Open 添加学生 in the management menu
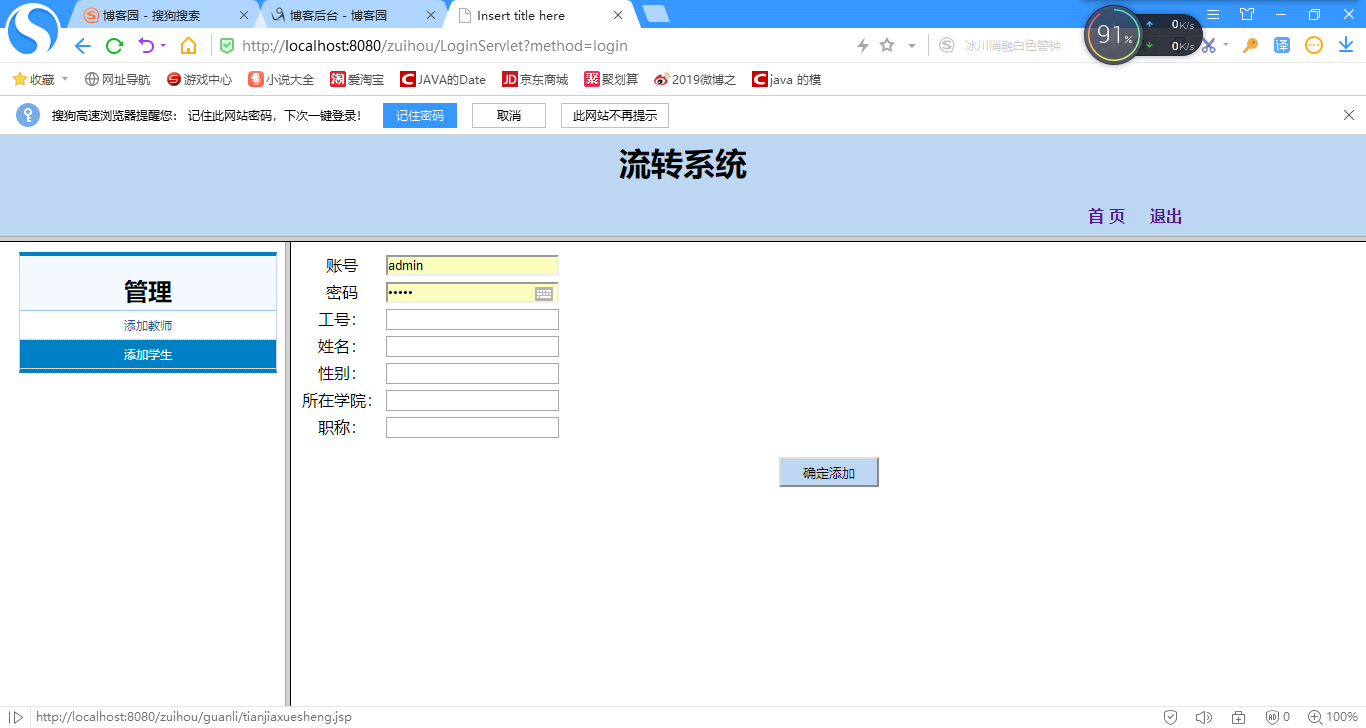Image resolution: width=1366 pixels, height=728 pixels. point(148,355)
